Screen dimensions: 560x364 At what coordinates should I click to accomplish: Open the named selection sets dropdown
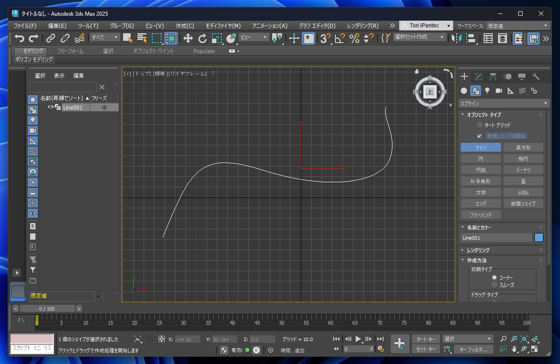coord(419,37)
